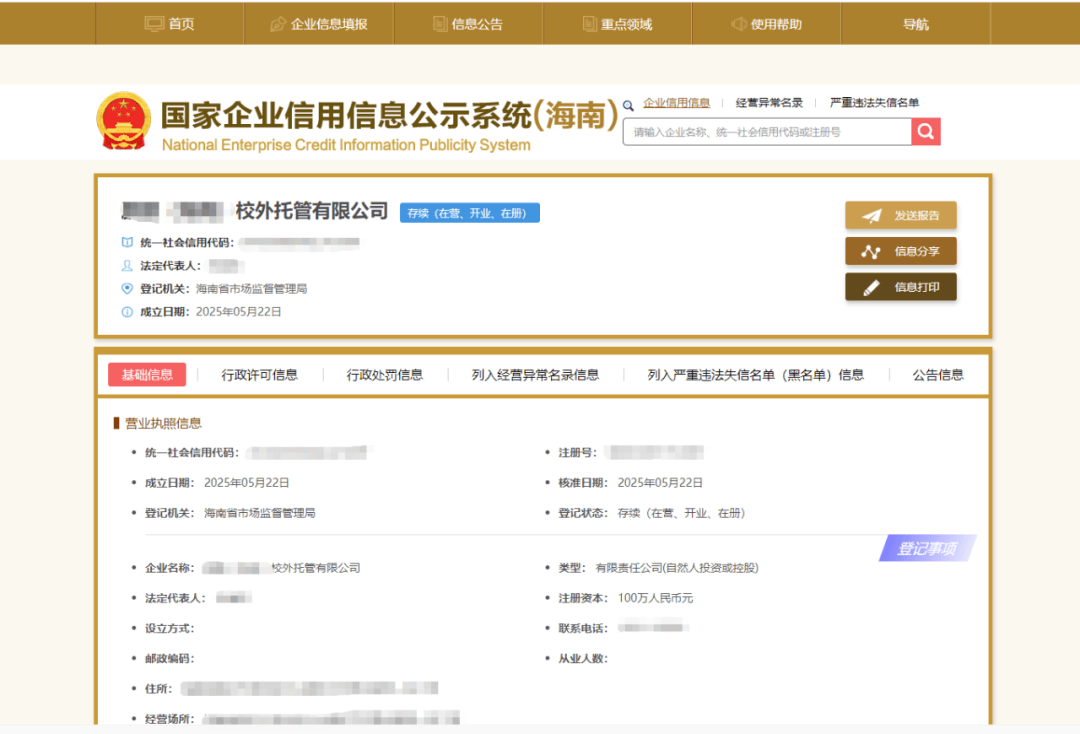Click the national emblem logo
Viewport: 1080px width, 734px height.
tap(122, 122)
